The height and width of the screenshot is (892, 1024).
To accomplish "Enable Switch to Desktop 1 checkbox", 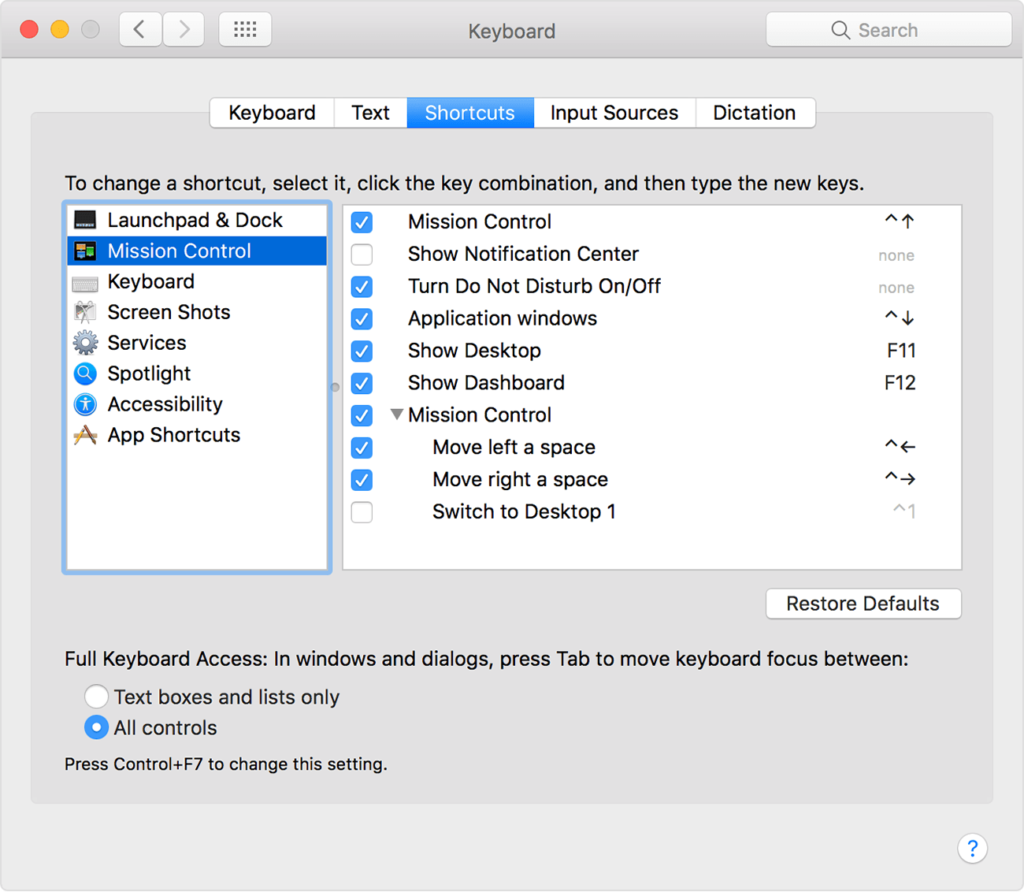I will click(x=361, y=512).
